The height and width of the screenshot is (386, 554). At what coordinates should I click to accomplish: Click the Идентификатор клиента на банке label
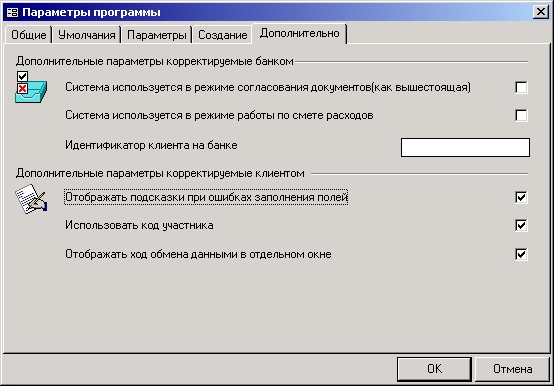[151, 145]
